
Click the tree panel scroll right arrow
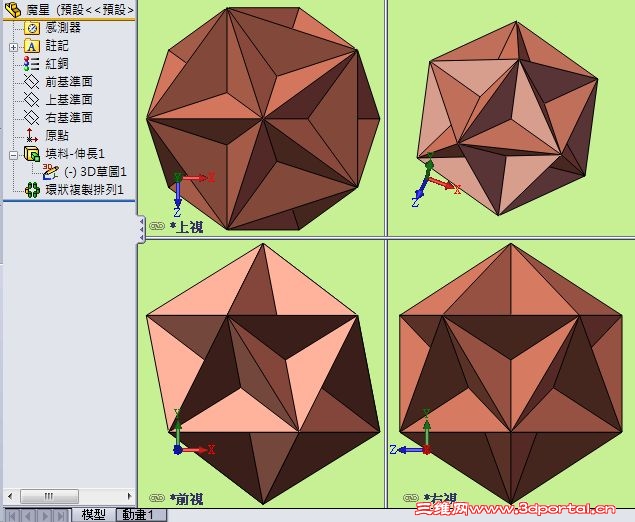pyautogui.click(x=129, y=496)
